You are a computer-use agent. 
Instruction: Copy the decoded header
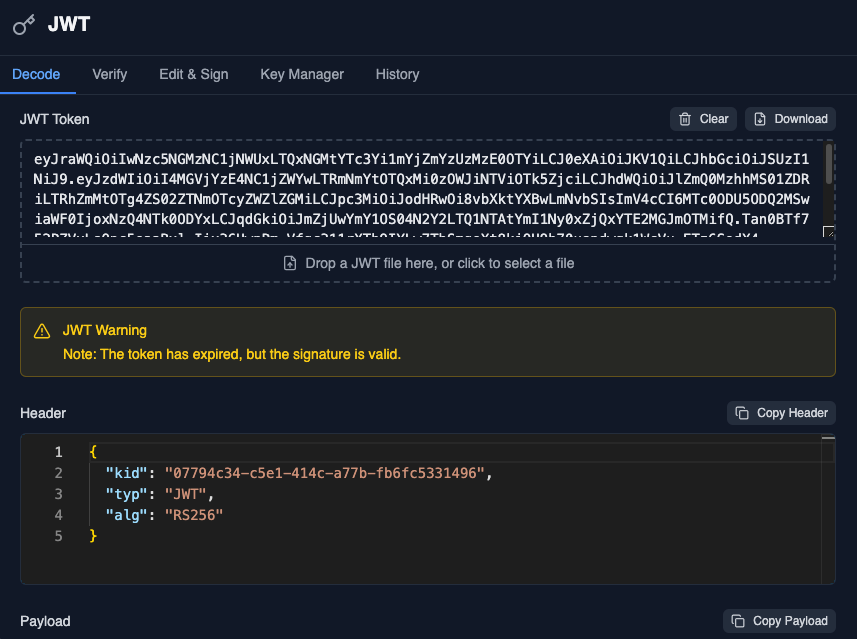point(782,413)
